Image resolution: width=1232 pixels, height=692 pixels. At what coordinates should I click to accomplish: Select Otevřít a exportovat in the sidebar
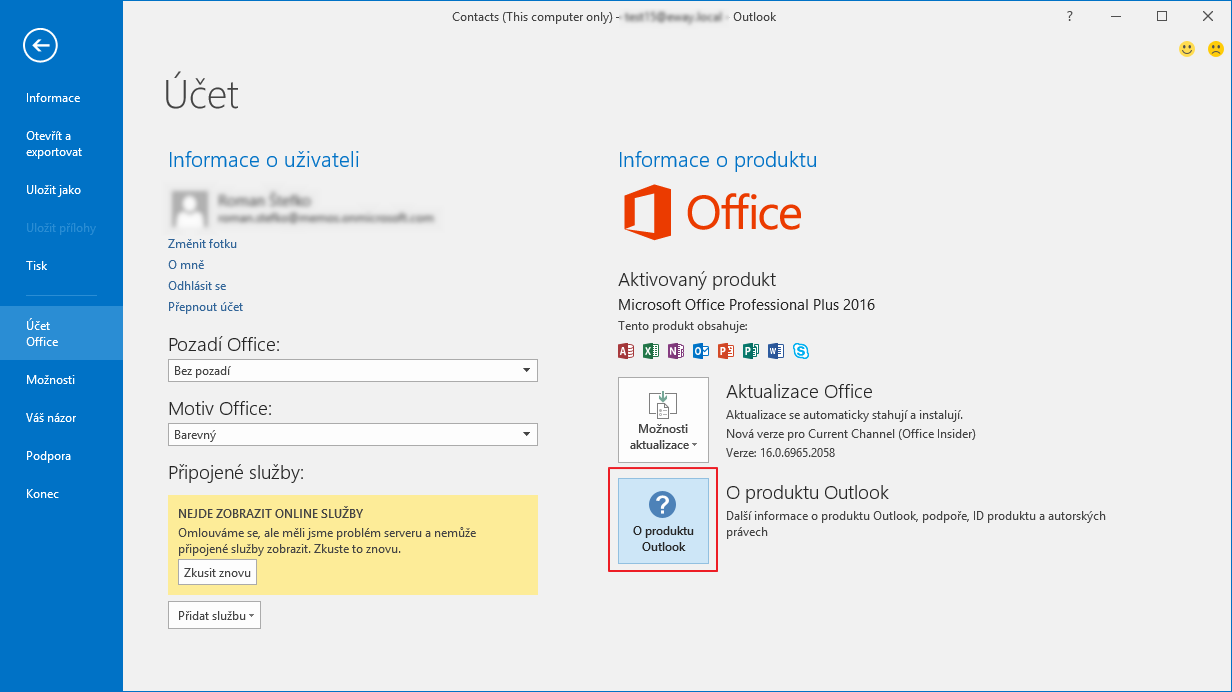[x=61, y=144]
